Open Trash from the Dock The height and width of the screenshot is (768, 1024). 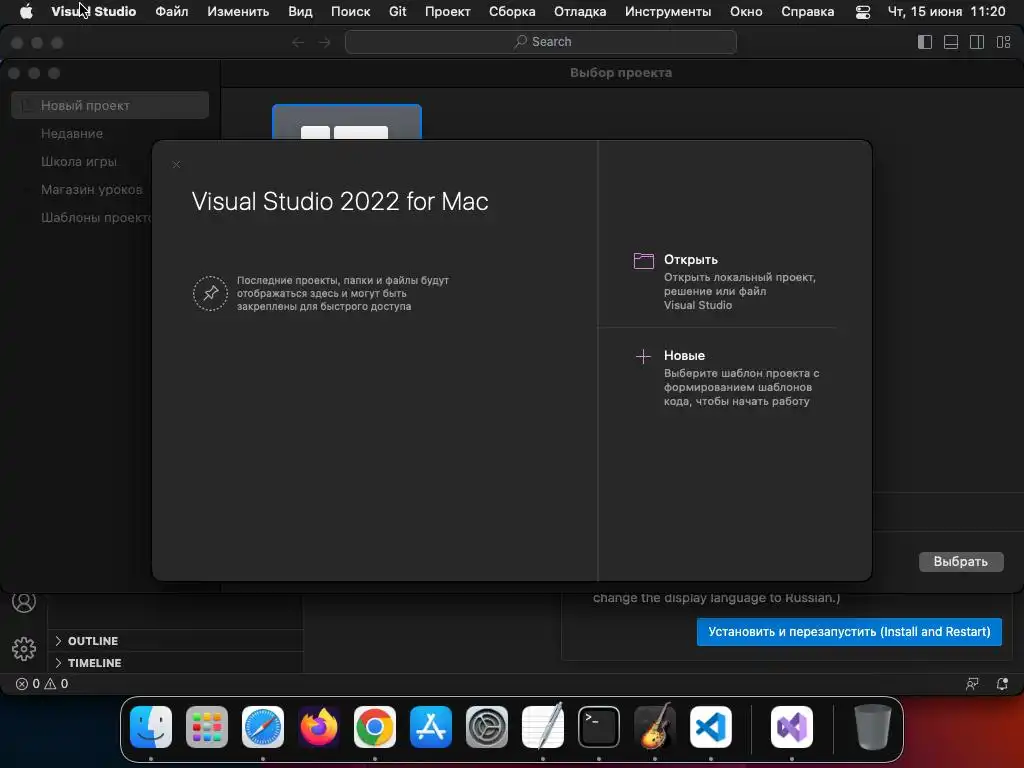coord(872,727)
